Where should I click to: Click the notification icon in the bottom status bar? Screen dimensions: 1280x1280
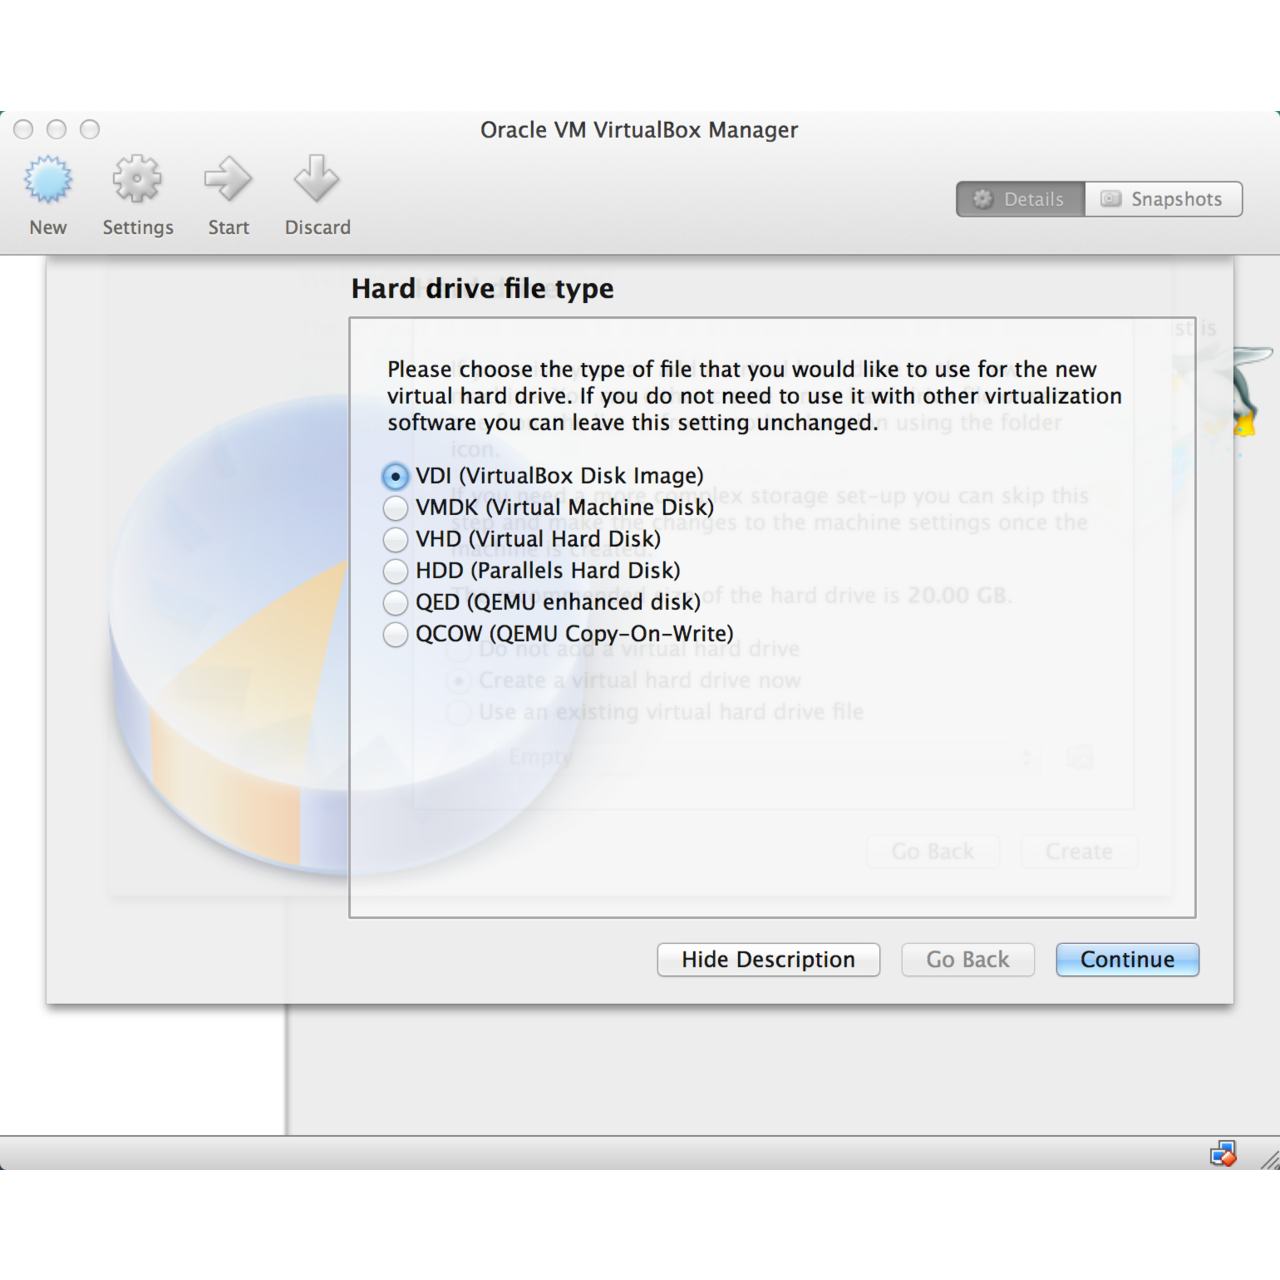pyautogui.click(x=1223, y=1152)
